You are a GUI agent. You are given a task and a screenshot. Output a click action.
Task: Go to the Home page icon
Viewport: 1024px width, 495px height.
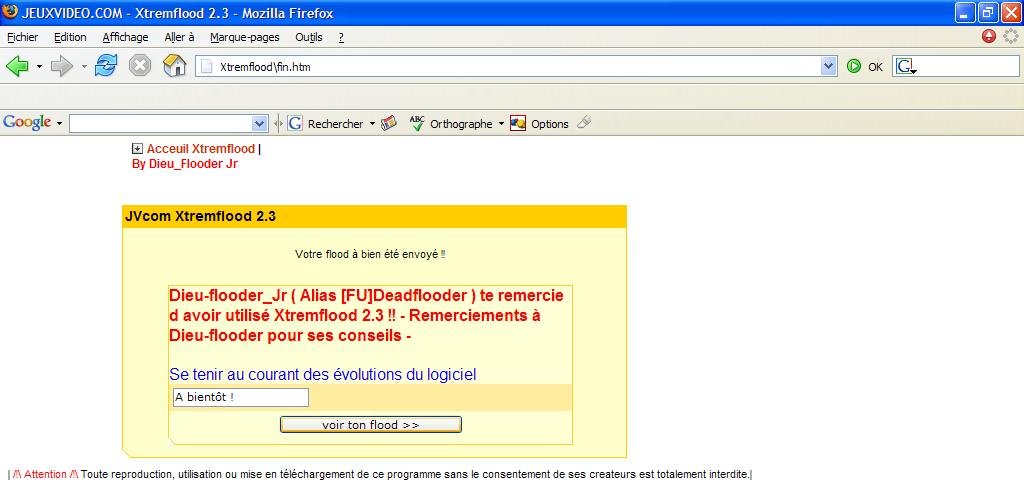(174, 66)
